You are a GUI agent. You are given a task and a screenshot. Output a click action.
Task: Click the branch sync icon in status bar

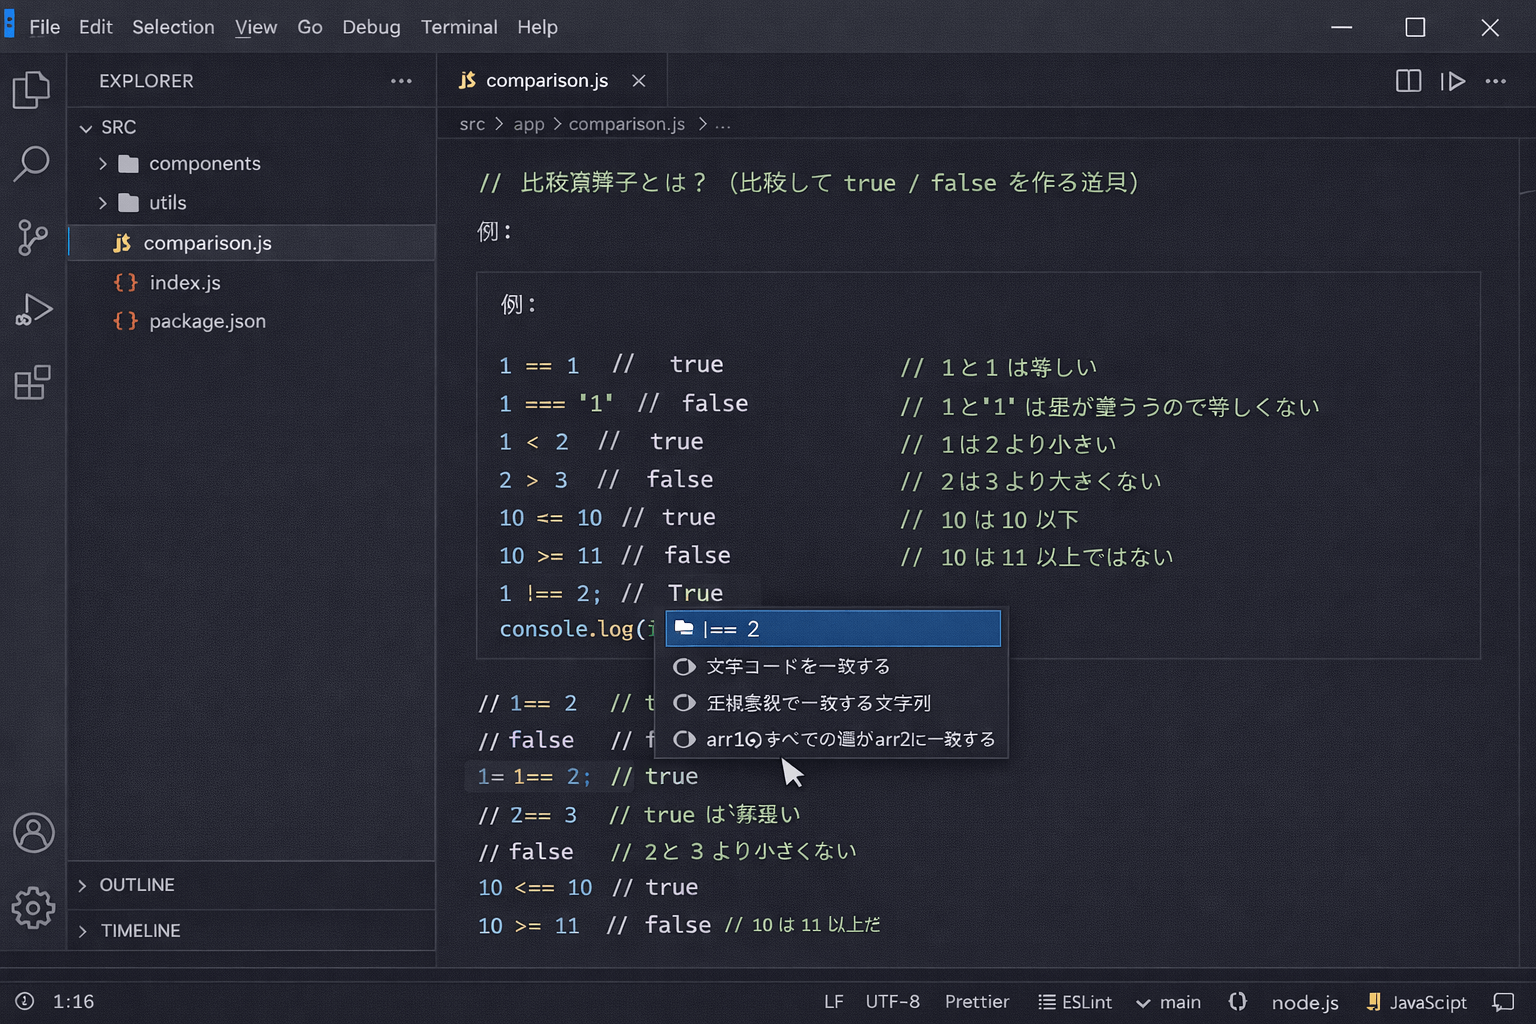point(1237,1001)
